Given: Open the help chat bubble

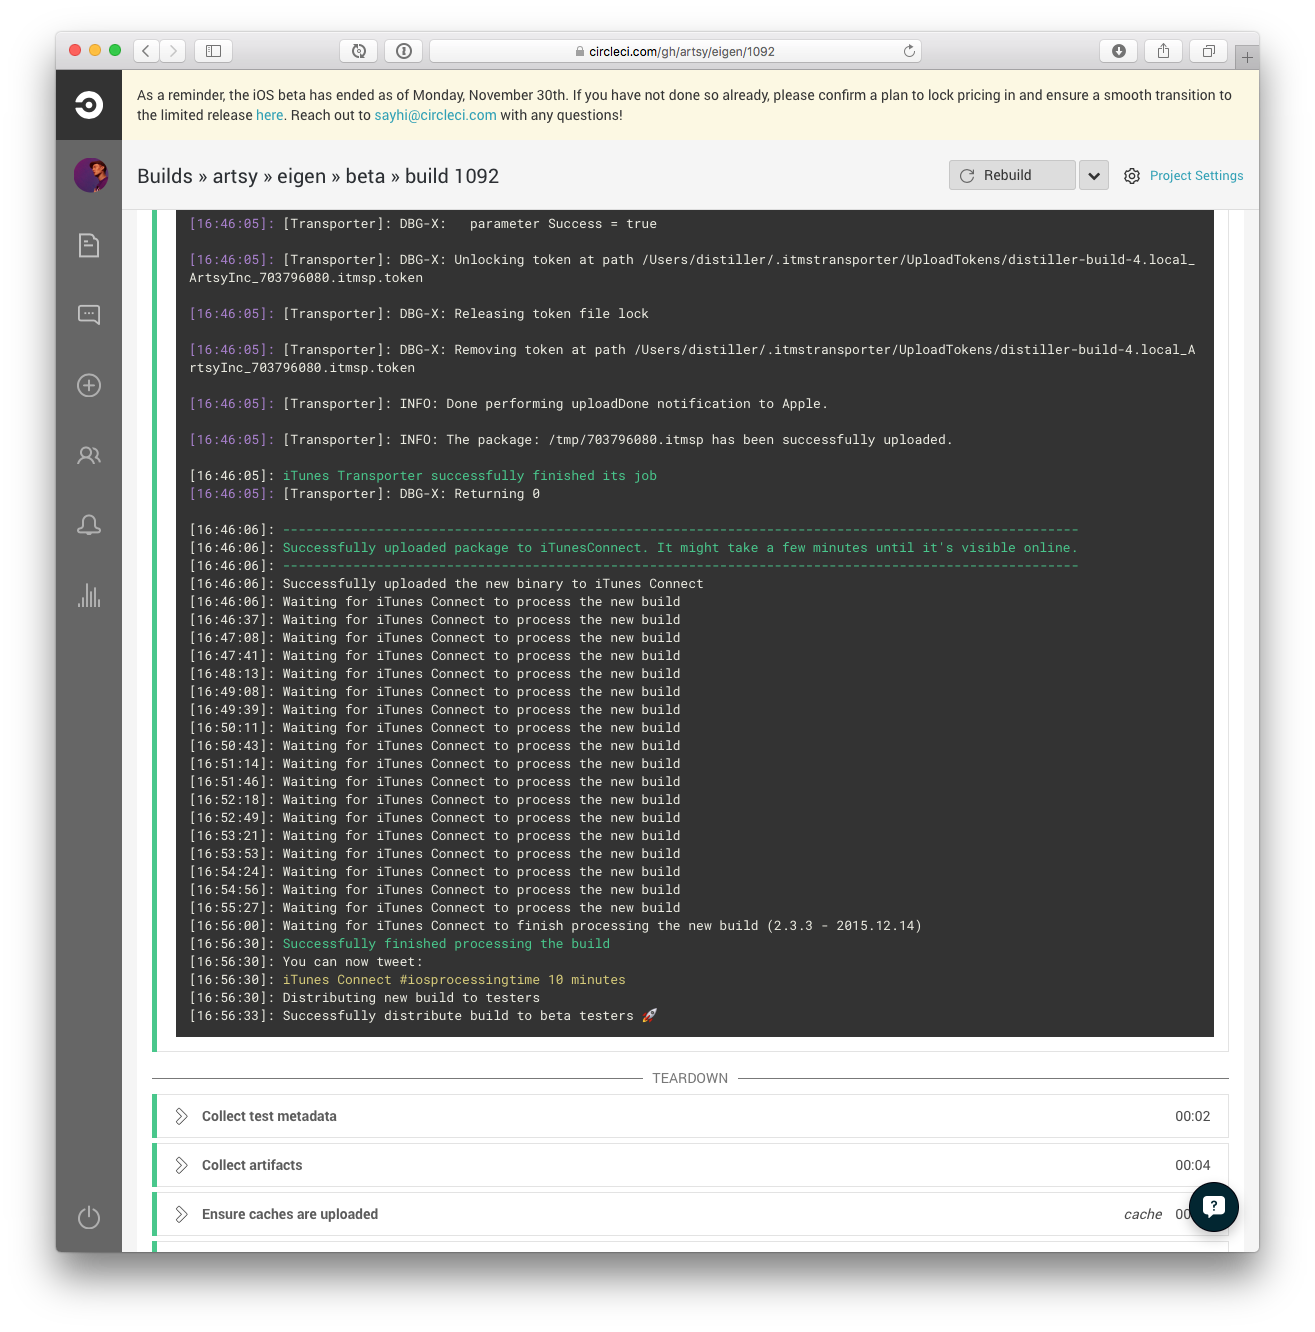Looking at the screenshot, I should click(1213, 1206).
